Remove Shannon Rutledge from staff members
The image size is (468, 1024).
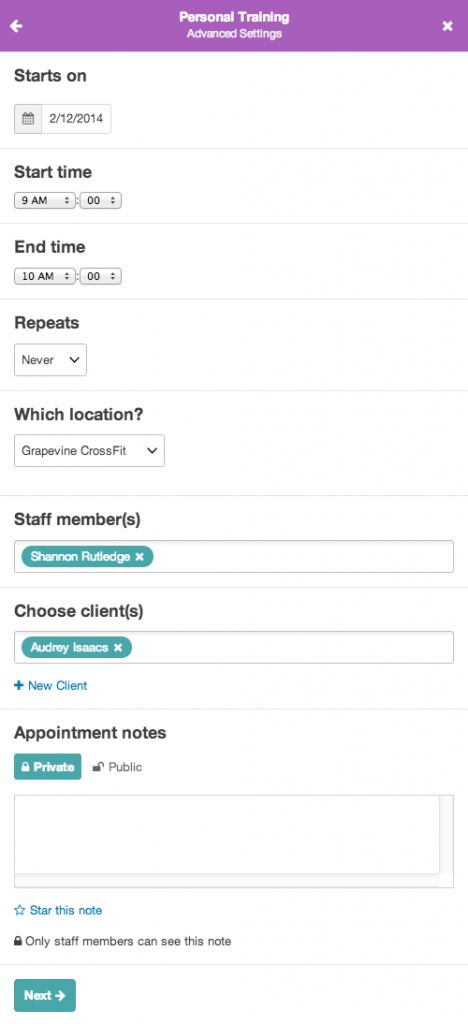[139, 557]
